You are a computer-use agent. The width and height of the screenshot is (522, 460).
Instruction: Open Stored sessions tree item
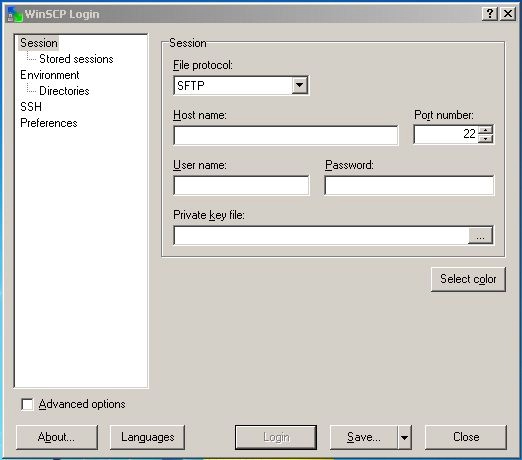tap(76, 59)
